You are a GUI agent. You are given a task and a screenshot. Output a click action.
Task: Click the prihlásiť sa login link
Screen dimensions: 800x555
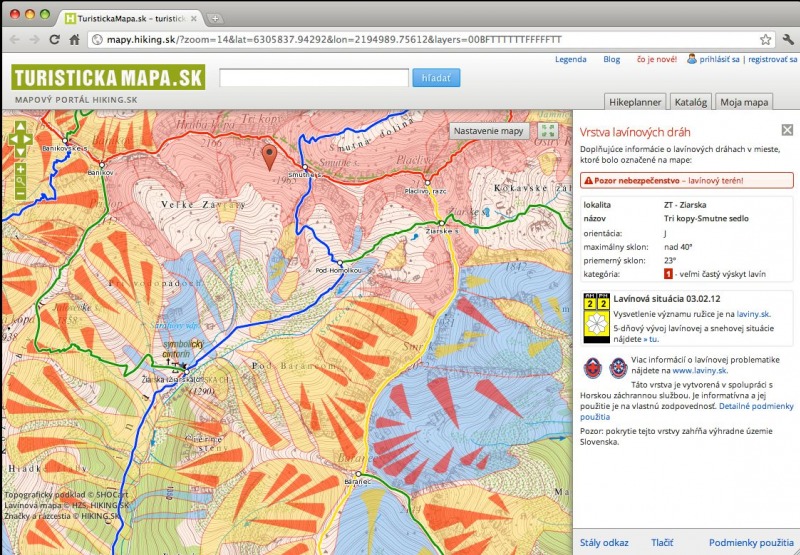point(720,59)
